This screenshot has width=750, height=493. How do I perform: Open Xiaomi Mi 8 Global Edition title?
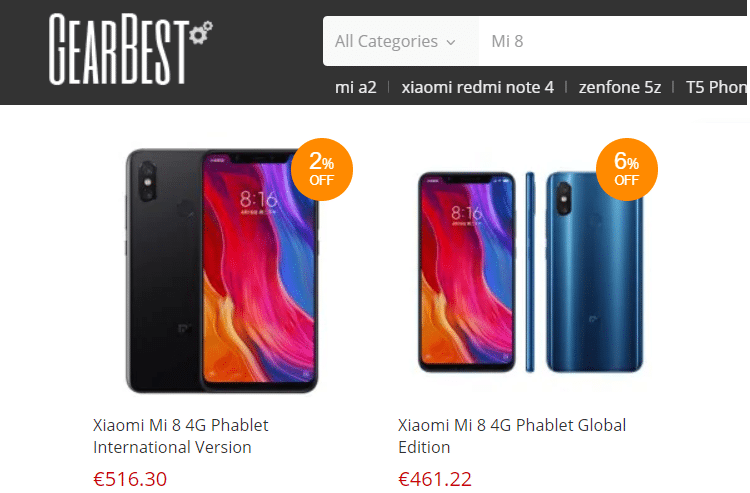click(x=512, y=436)
